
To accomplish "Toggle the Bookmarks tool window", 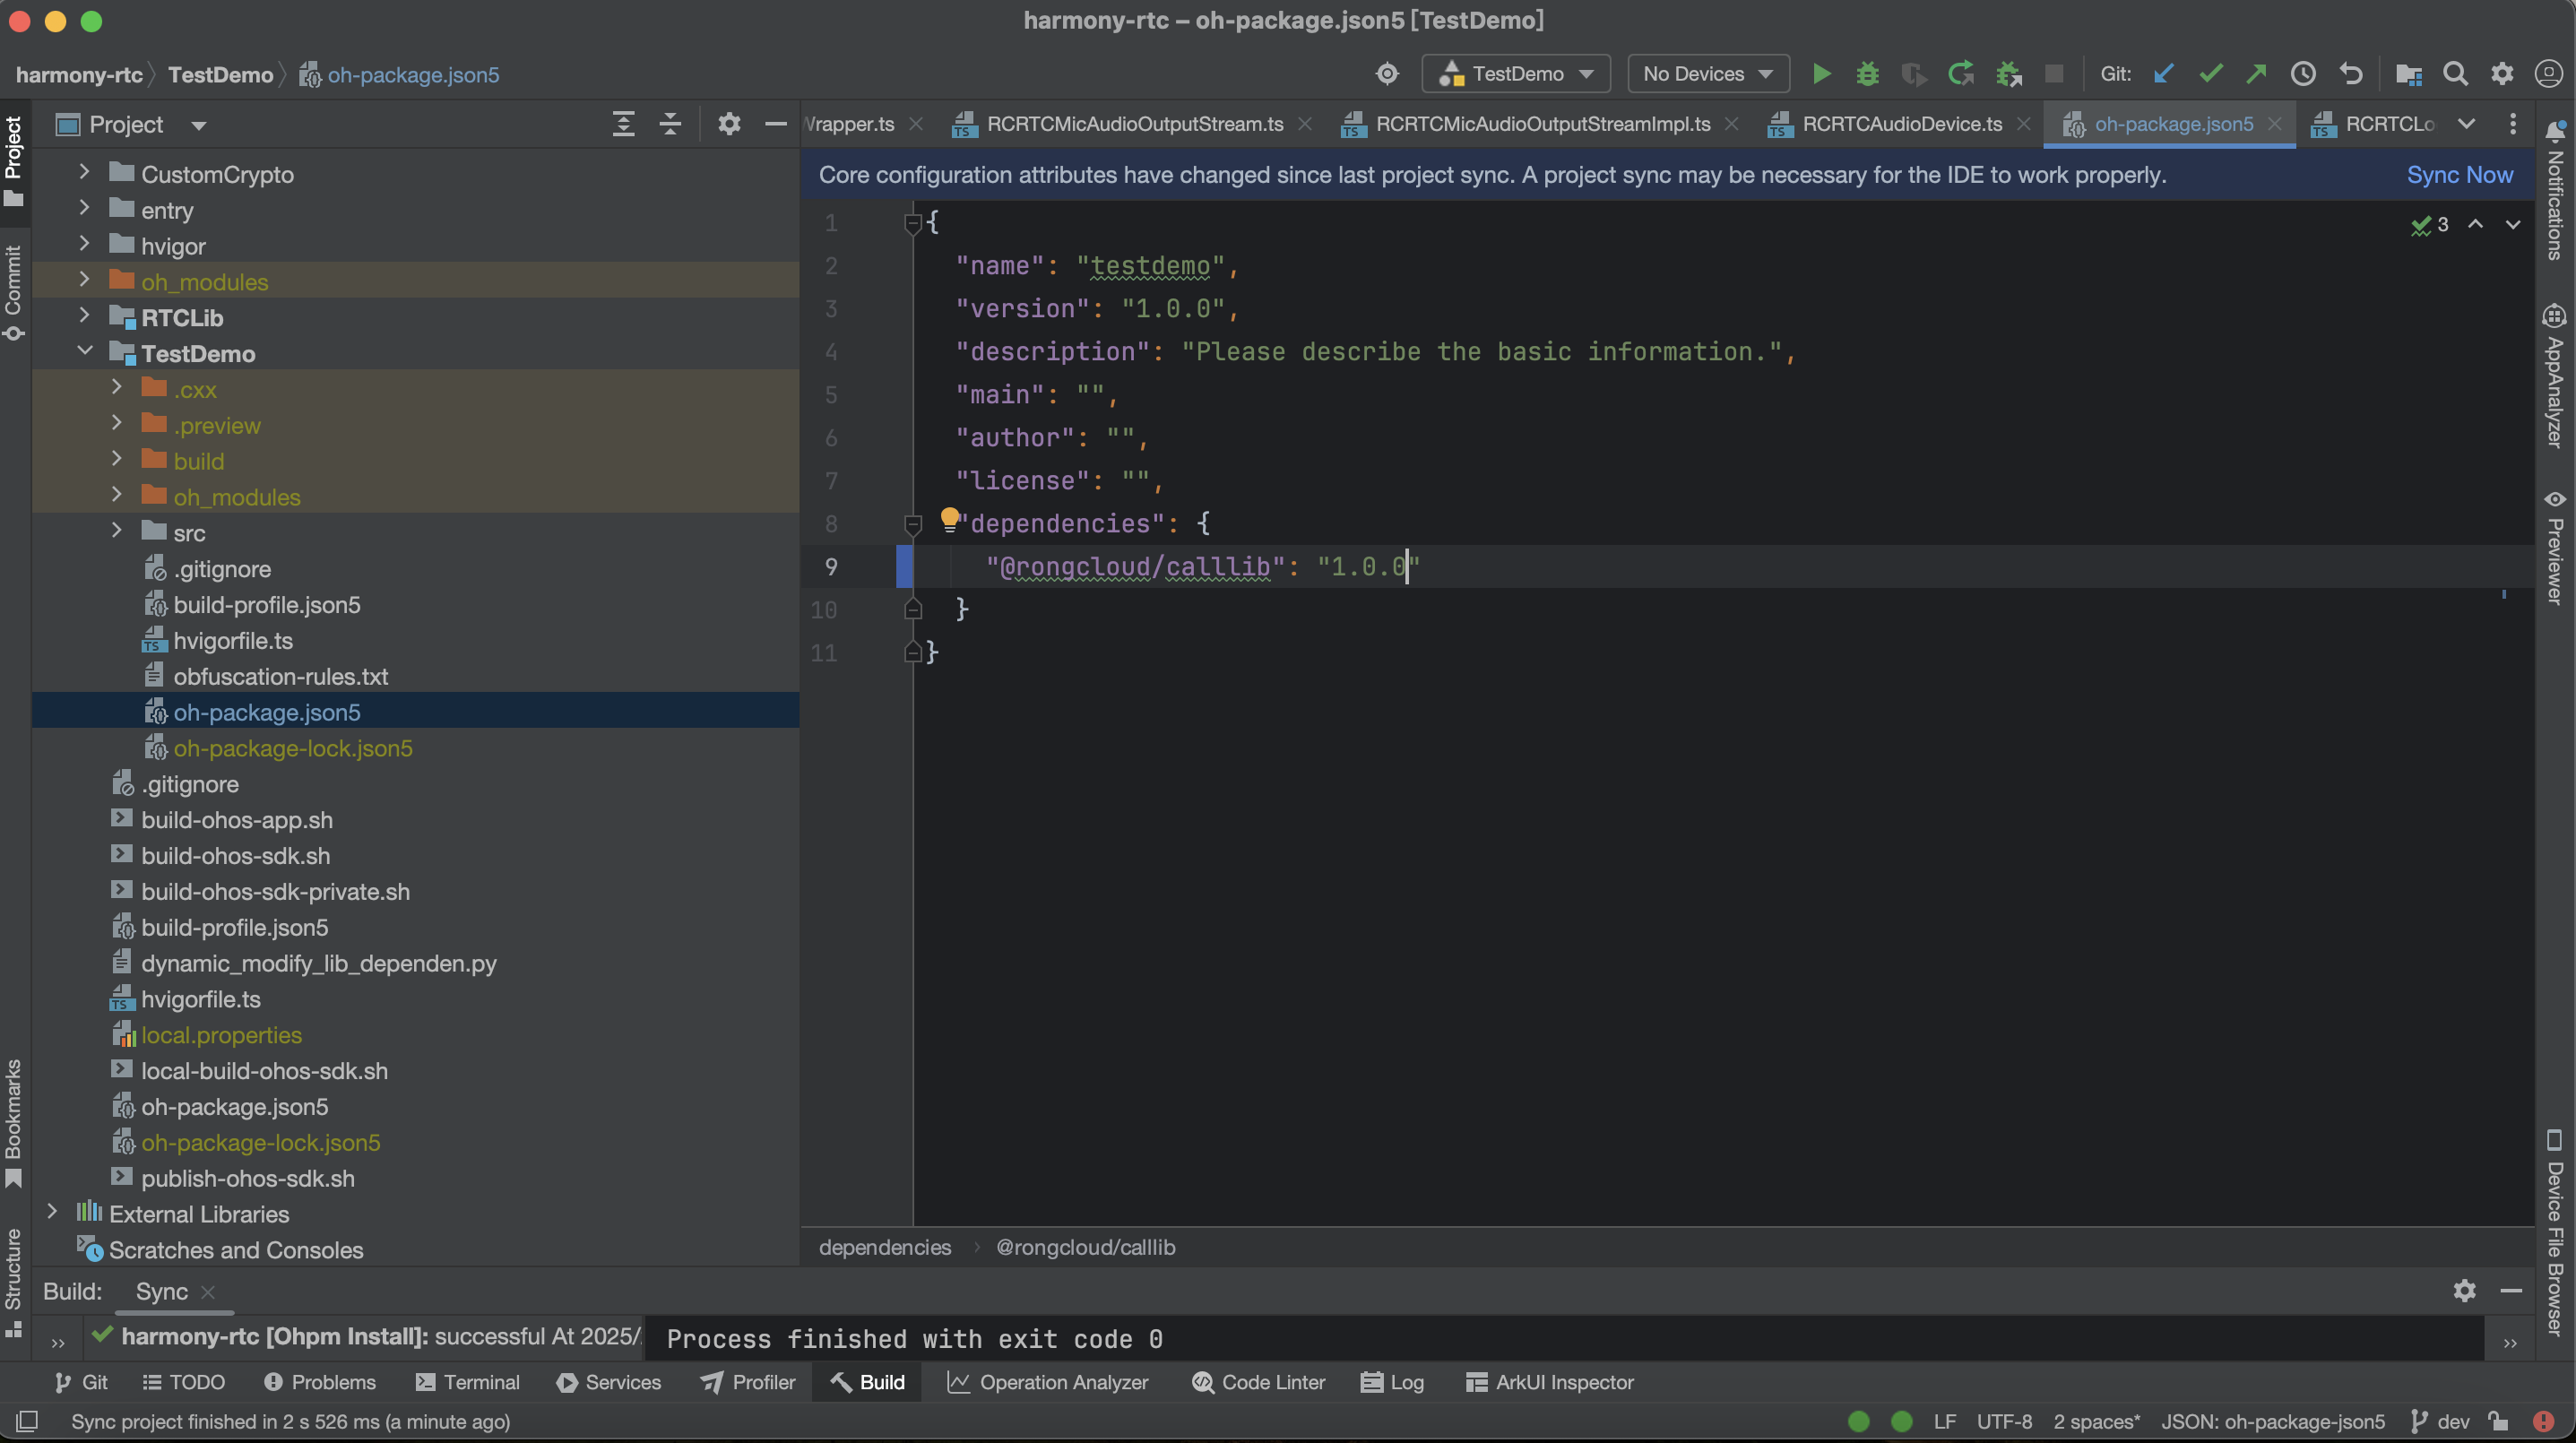I will (14, 1123).
